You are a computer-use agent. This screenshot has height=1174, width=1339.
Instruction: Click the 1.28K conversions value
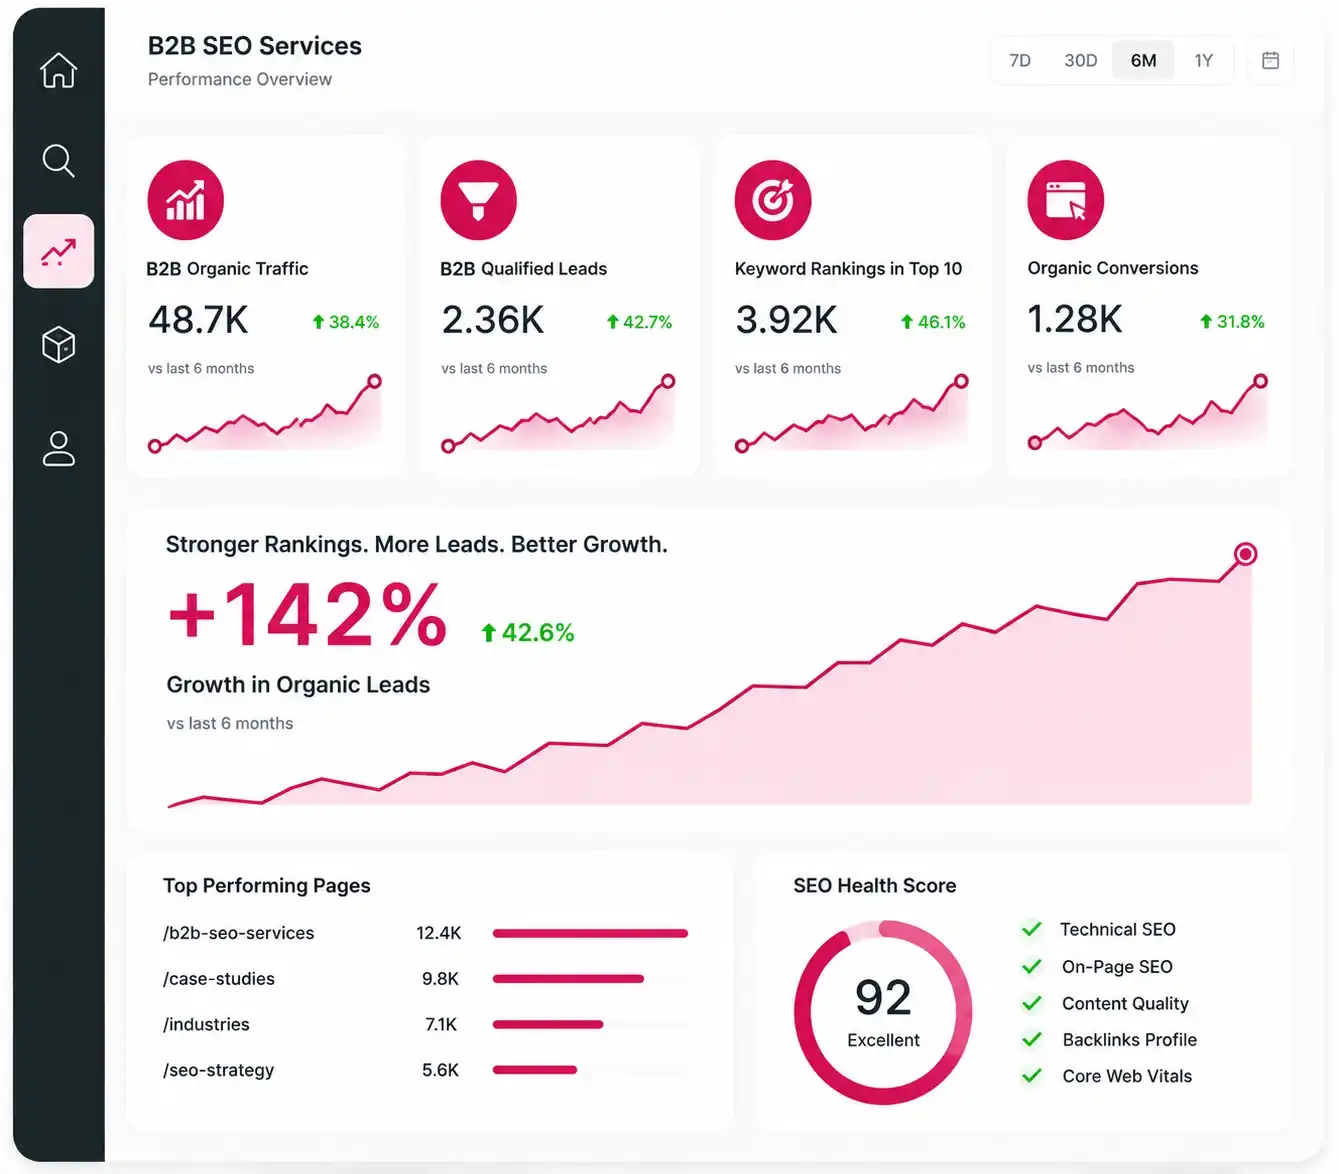point(1075,319)
